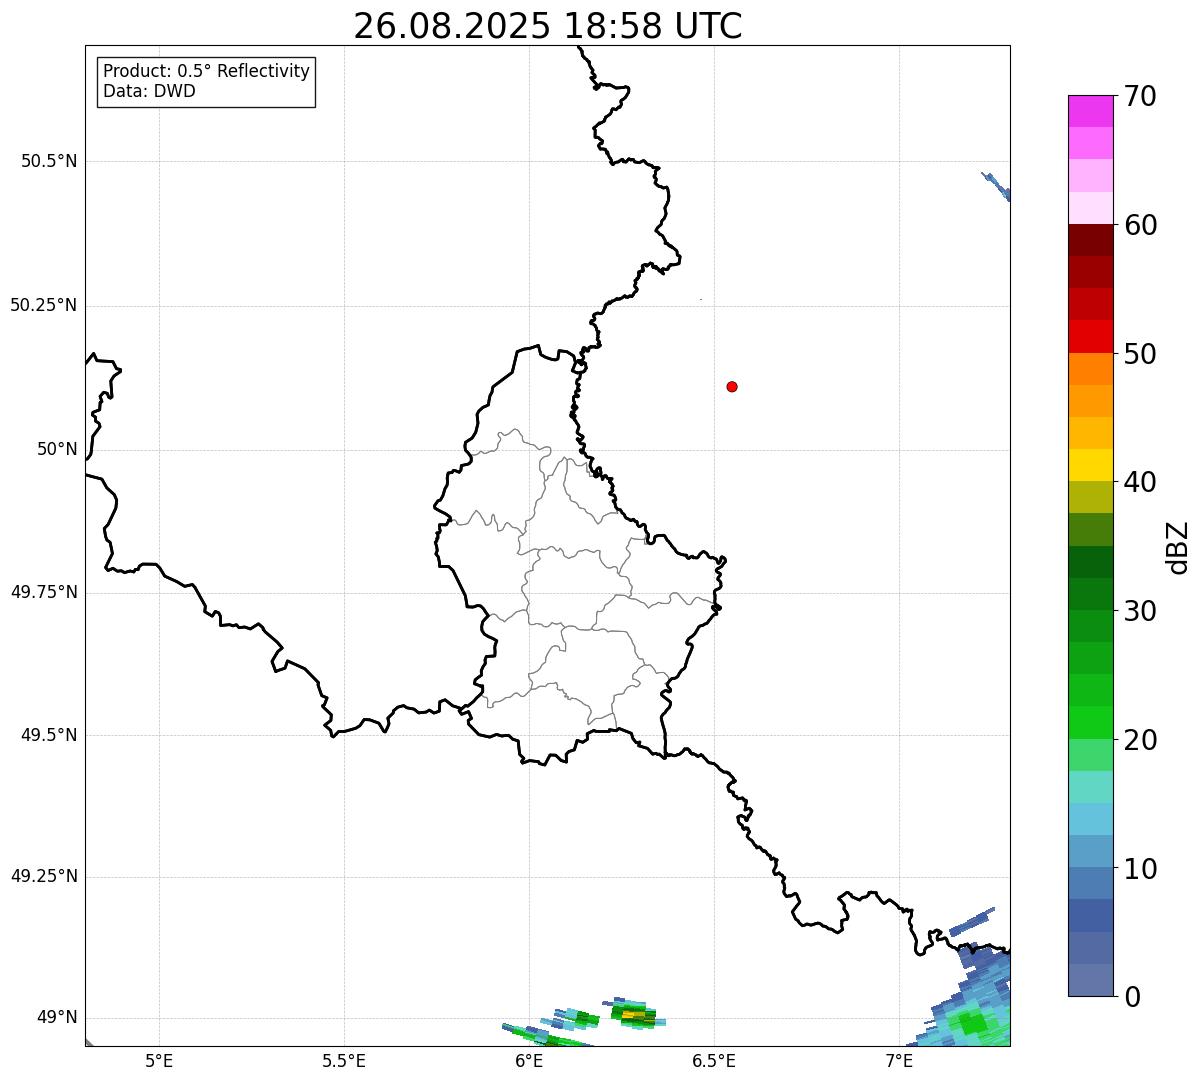Click the 50.5°N latitude label

pos(49,161)
